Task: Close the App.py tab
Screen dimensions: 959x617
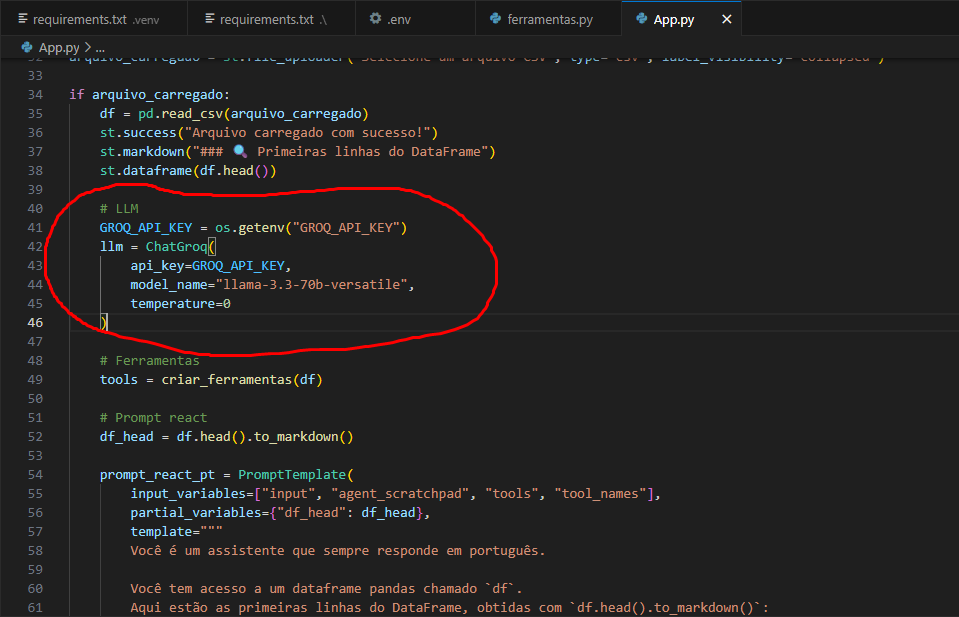Action: [x=727, y=19]
